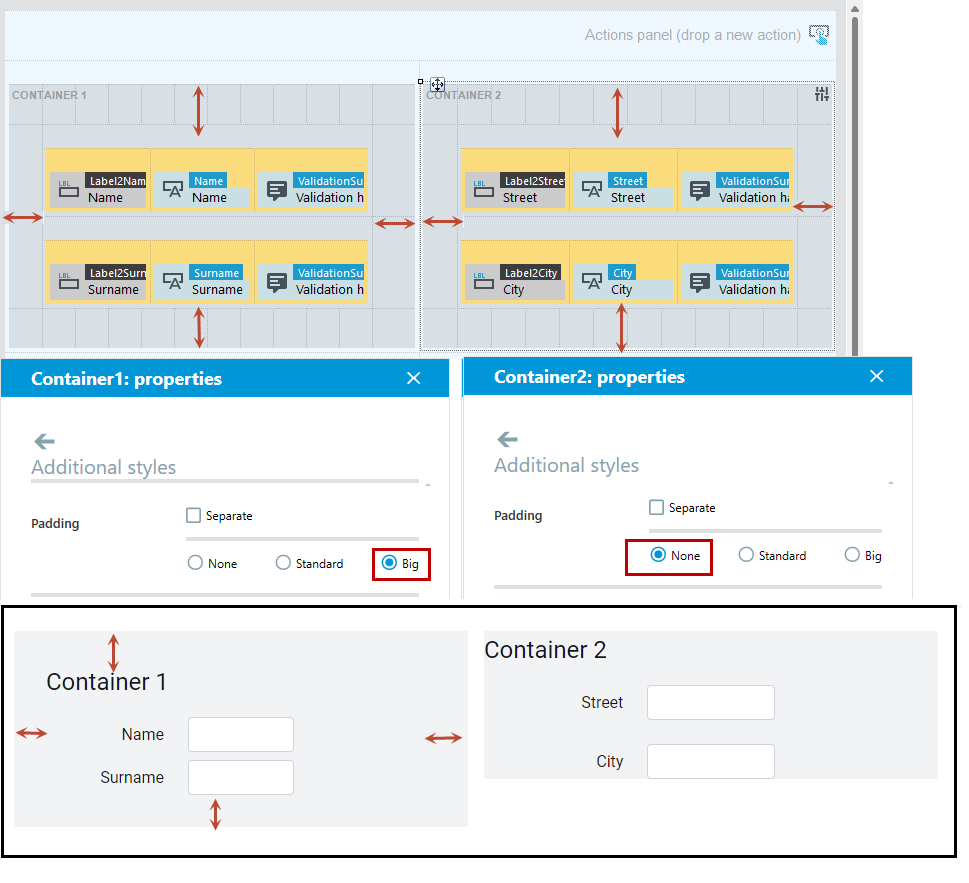Enable Separate checkbox in Container1 padding

click(193, 515)
